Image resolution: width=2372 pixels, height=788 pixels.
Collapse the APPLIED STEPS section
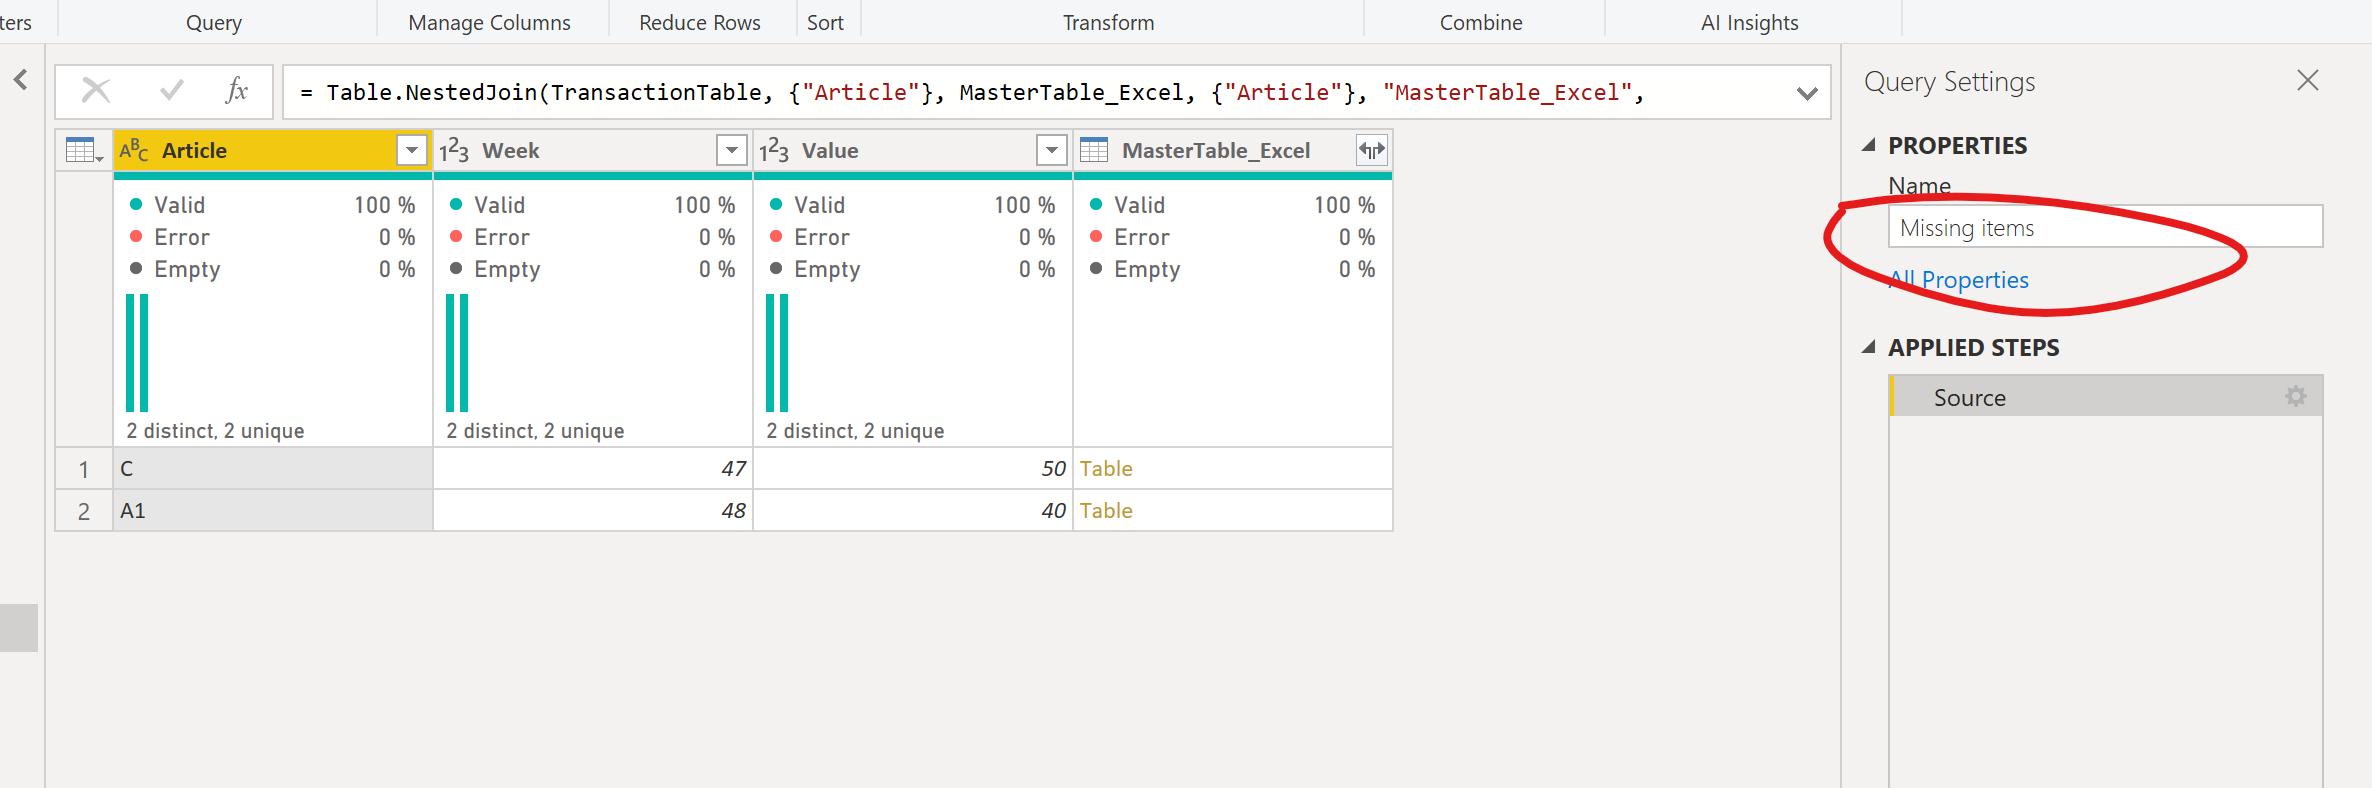(1868, 348)
